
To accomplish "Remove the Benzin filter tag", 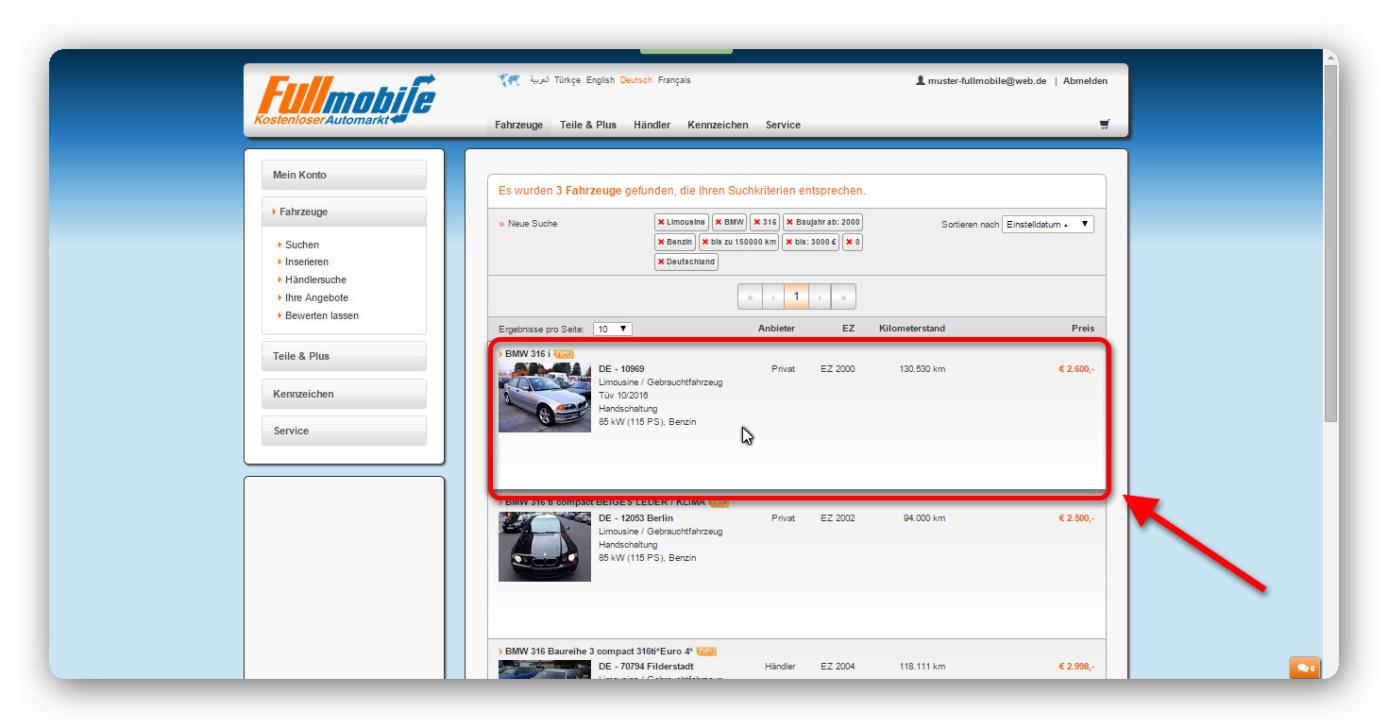I will coord(675,242).
